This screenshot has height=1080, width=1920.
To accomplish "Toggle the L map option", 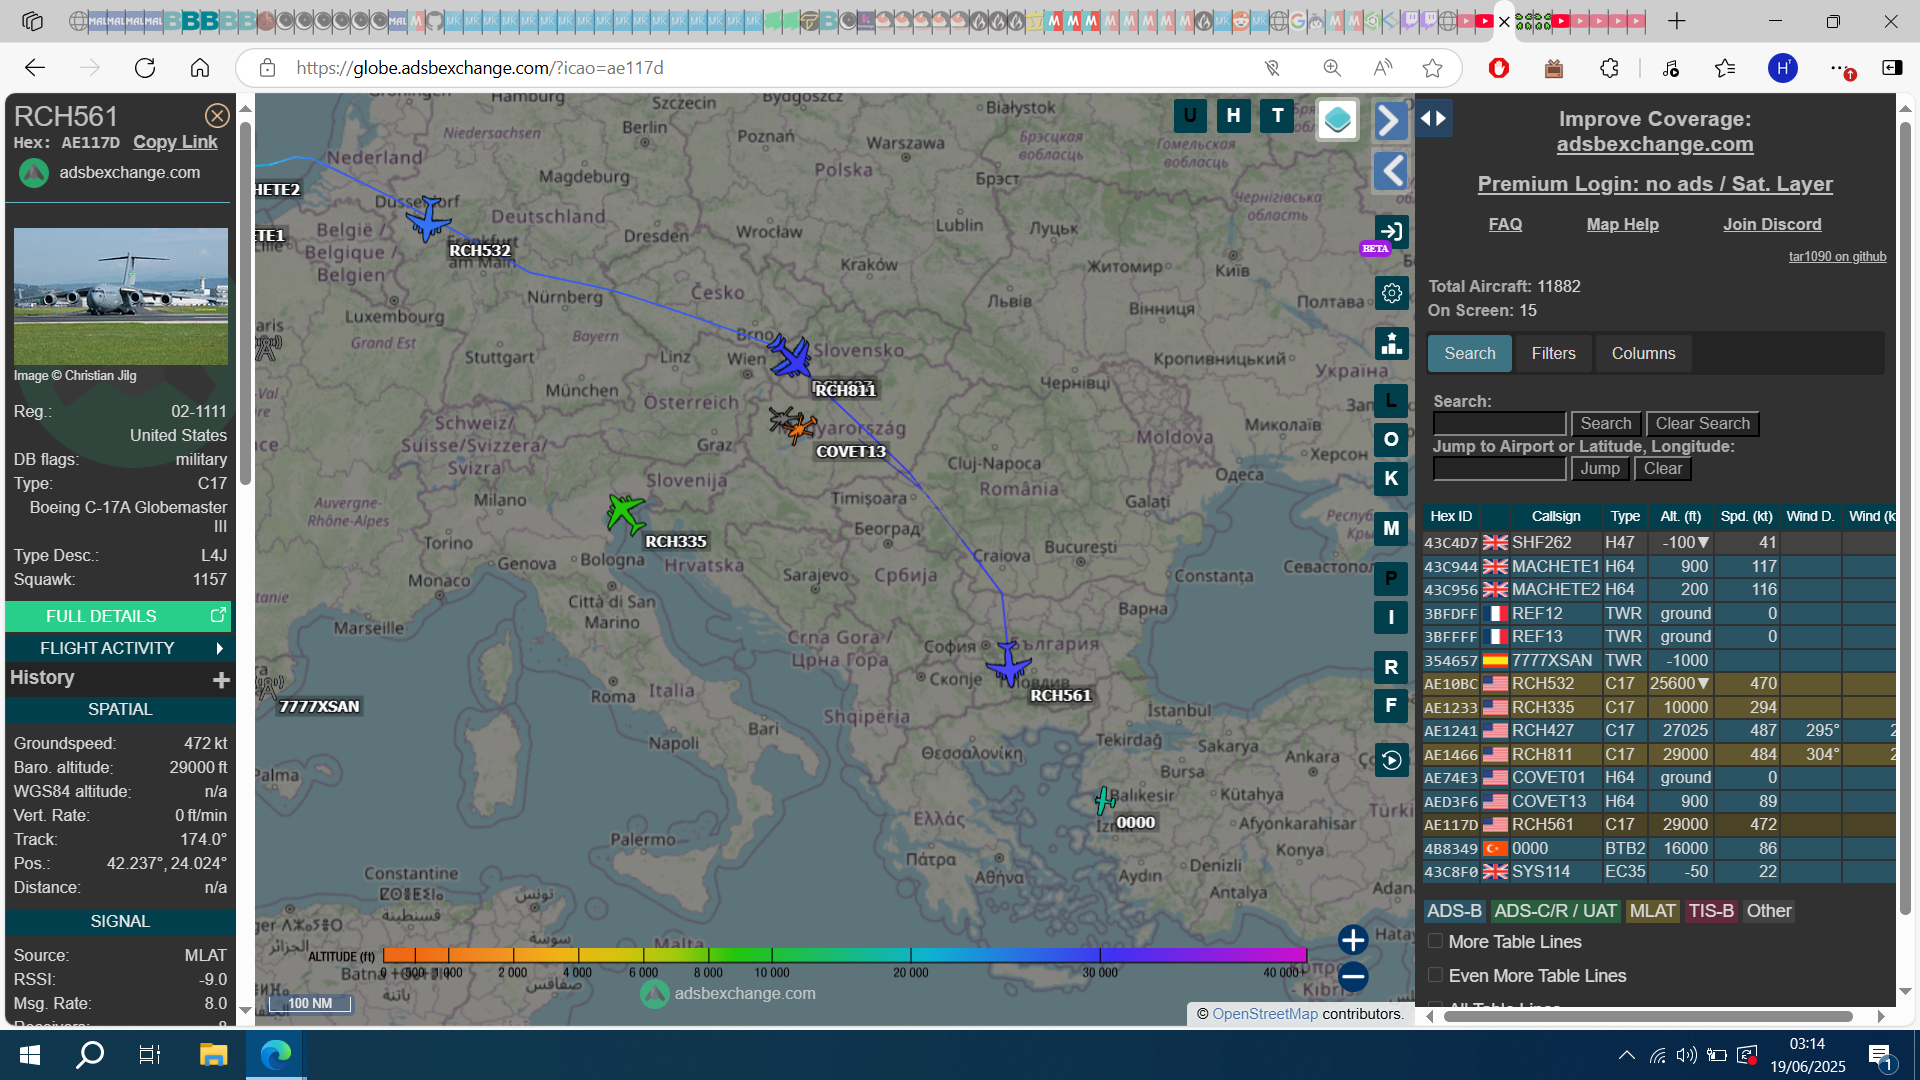I will (1391, 401).
